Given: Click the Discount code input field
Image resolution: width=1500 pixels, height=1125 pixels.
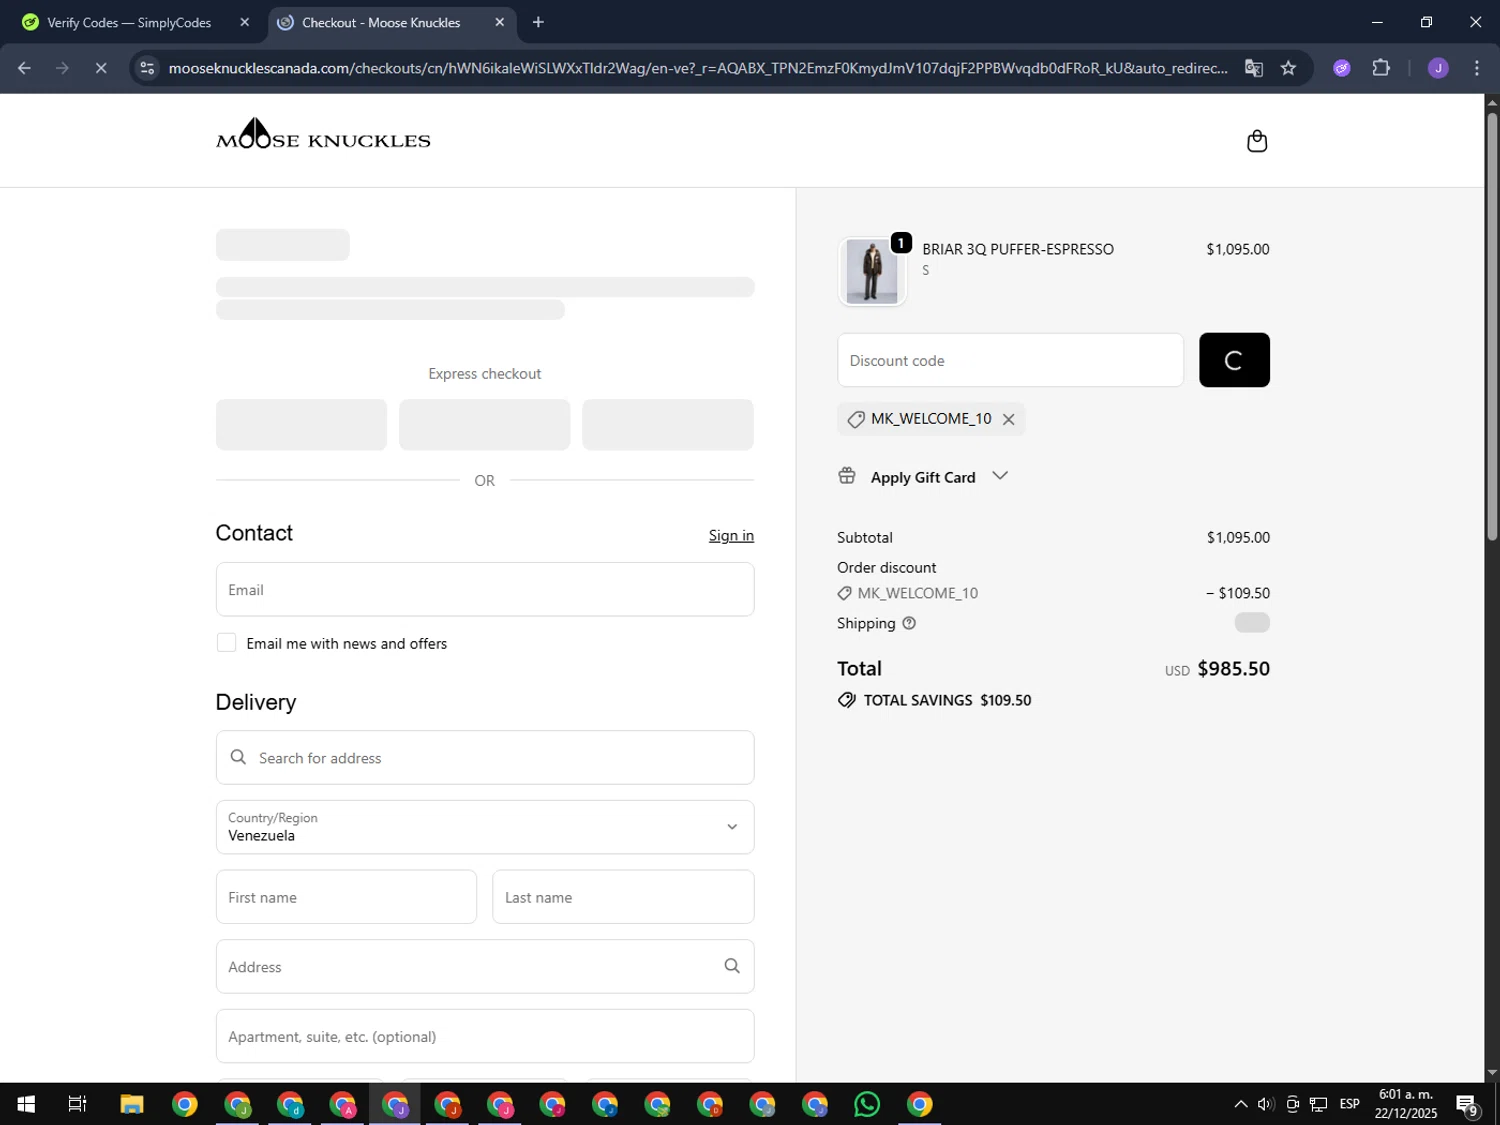Looking at the screenshot, I should click(1010, 360).
